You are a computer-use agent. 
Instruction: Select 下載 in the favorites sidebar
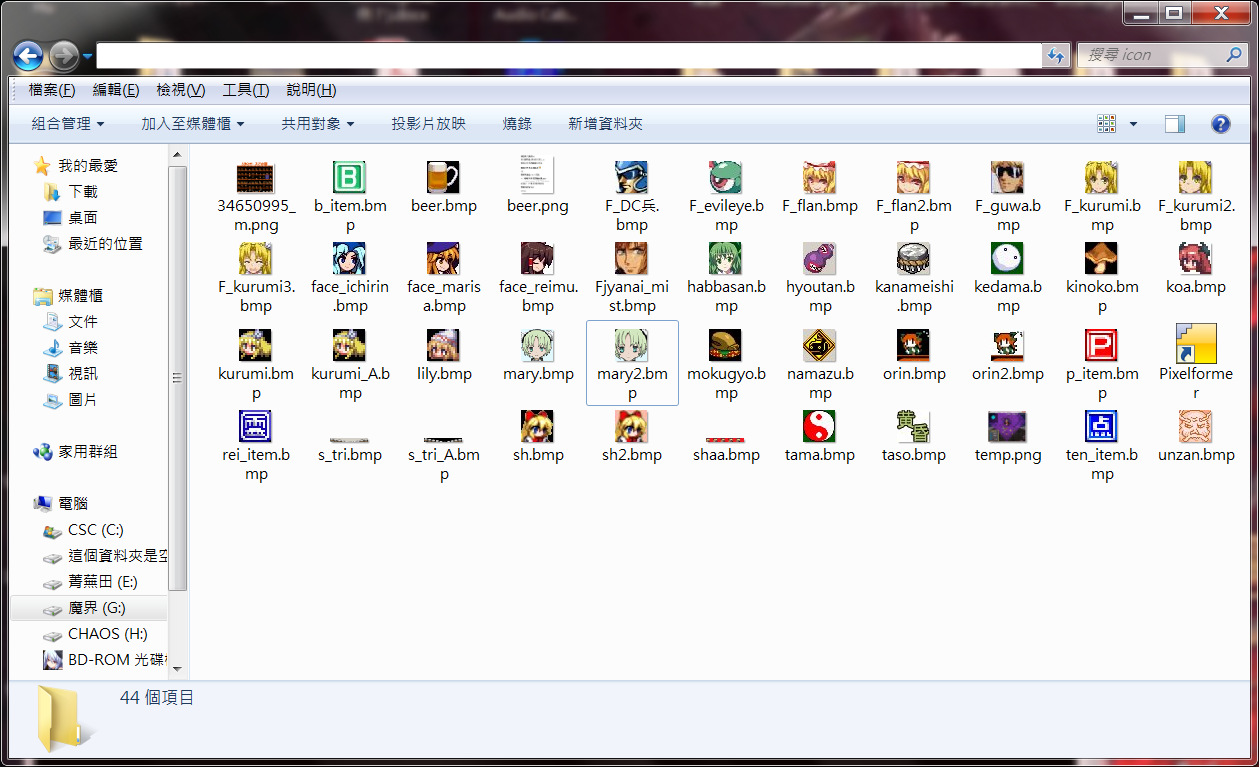pyautogui.click(x=83, y=191)
